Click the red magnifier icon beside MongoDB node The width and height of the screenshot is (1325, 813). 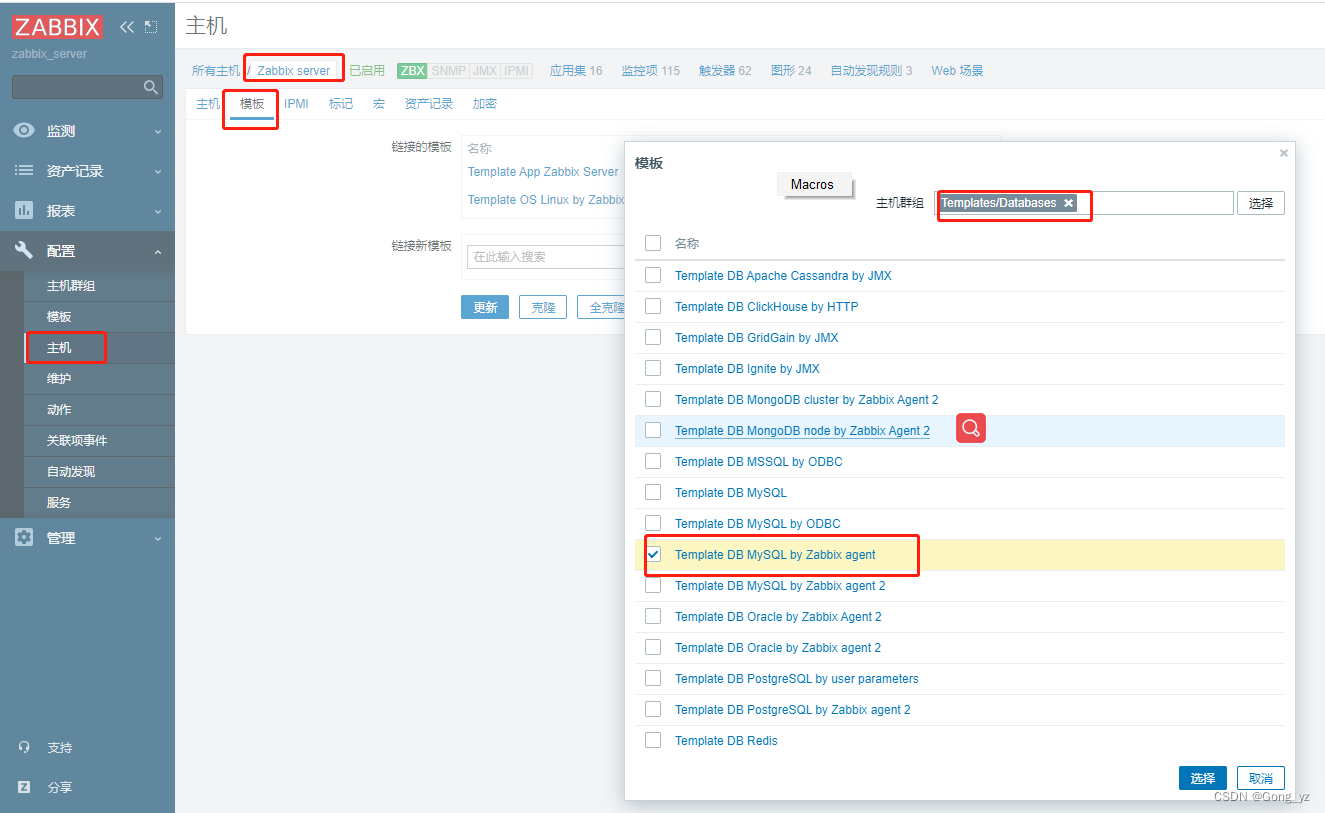click(971, 429)
